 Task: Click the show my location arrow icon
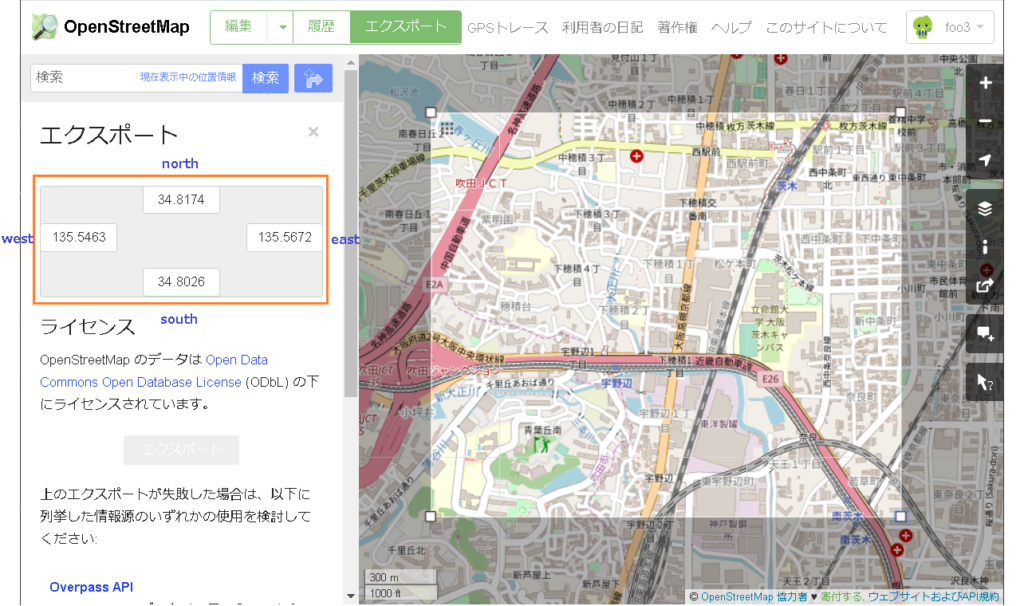[x=984, y=159]
